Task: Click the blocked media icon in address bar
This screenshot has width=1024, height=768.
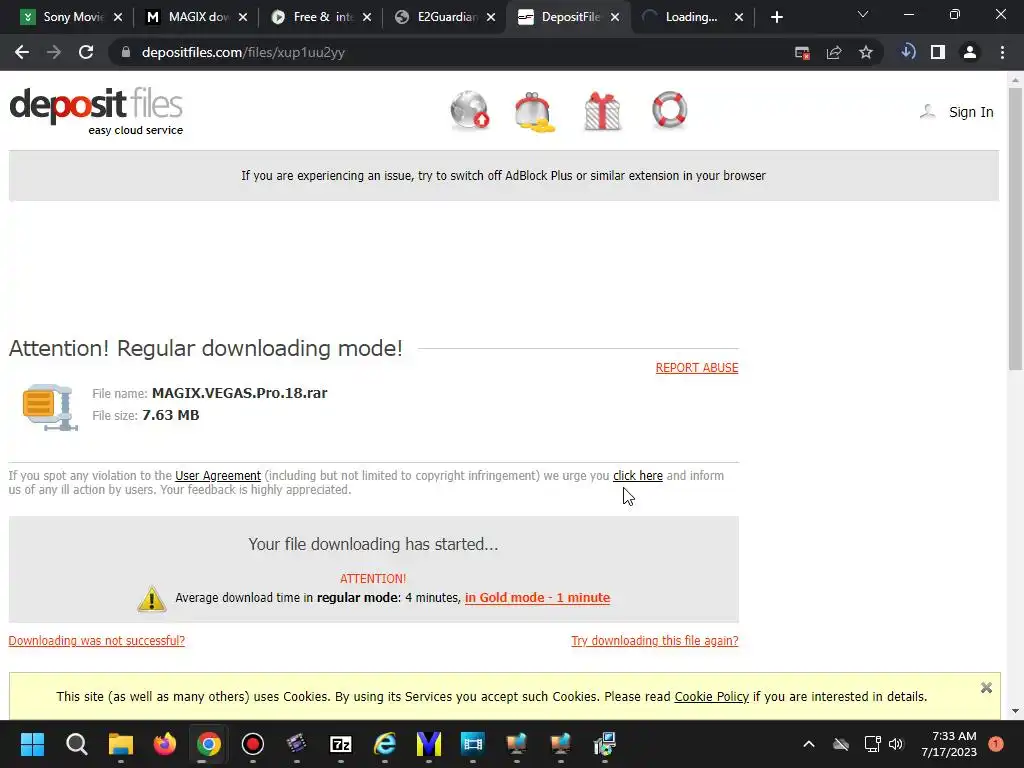Action: click(802, 52)
